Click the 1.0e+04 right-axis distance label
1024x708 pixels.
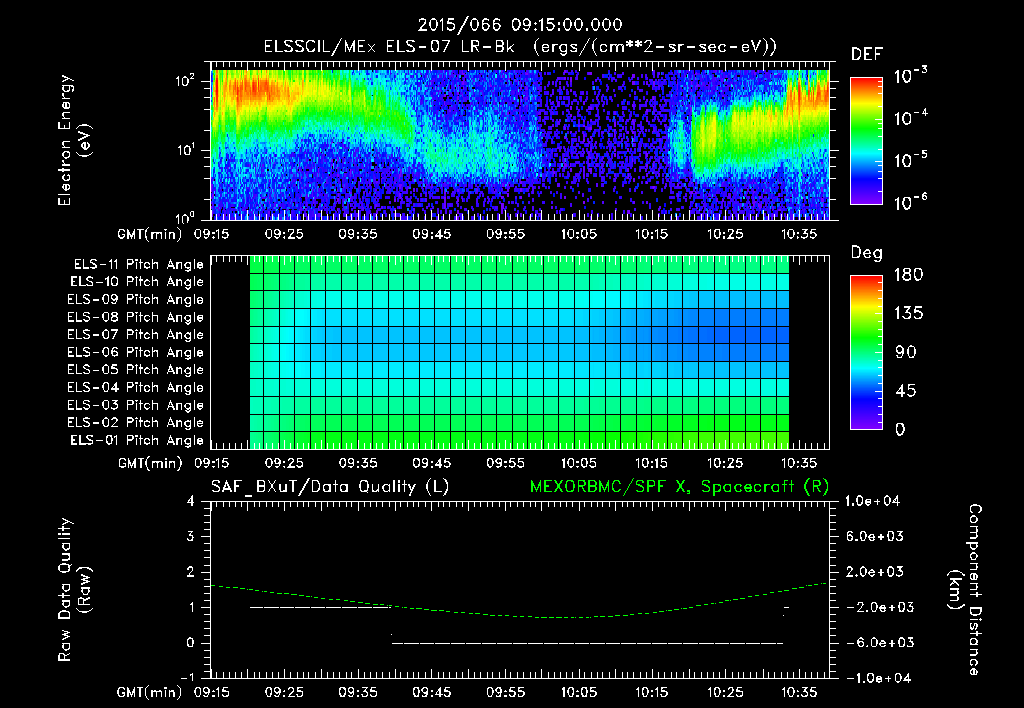point(872,501)
